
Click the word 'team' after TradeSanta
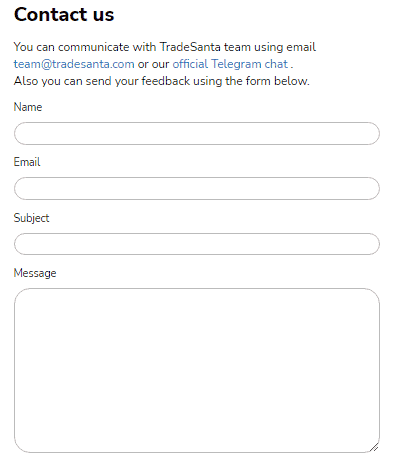(237, 47)
